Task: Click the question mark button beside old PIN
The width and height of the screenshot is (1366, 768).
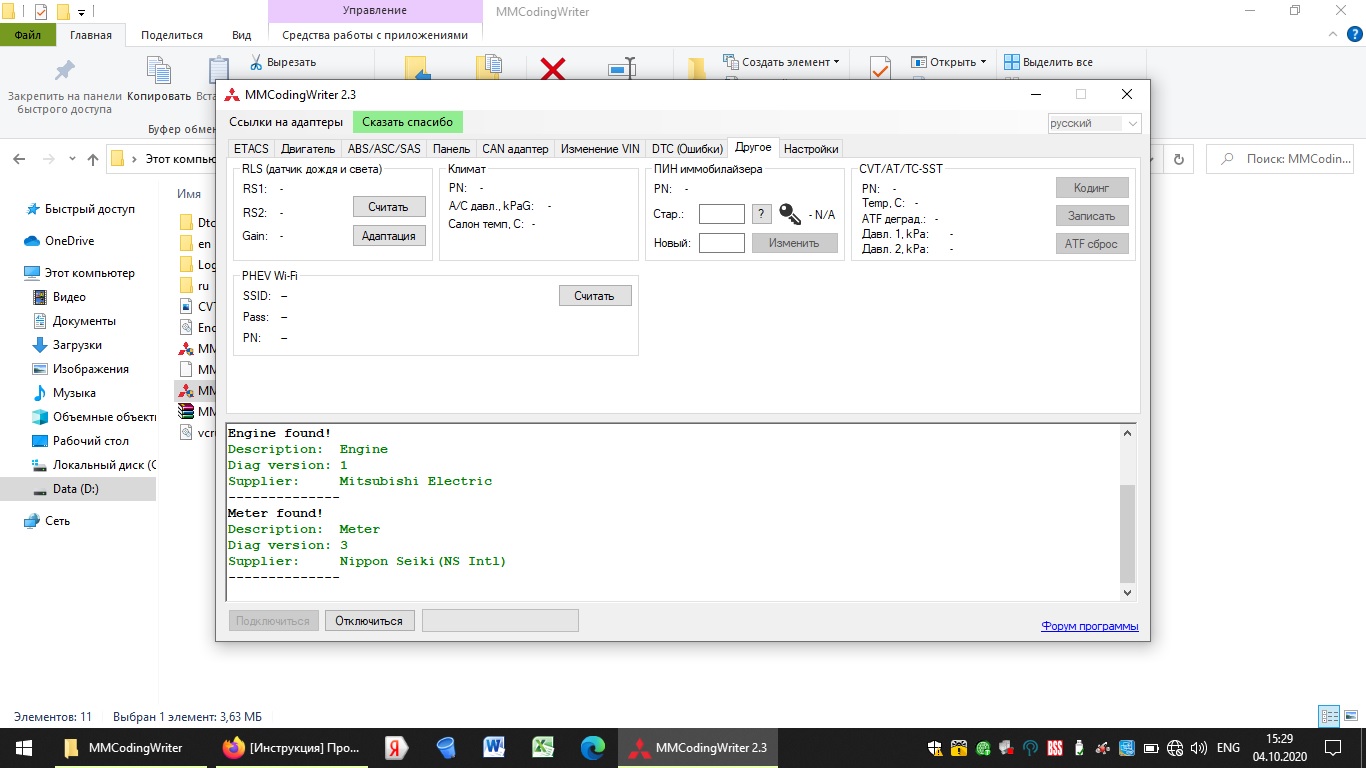Action: click(762, 214)
